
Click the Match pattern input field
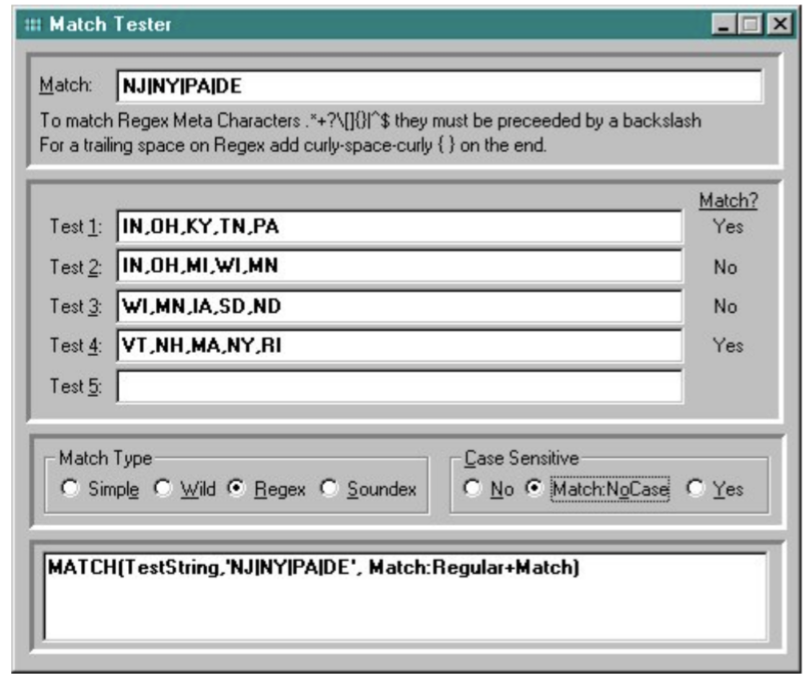[x=438, y=87]
